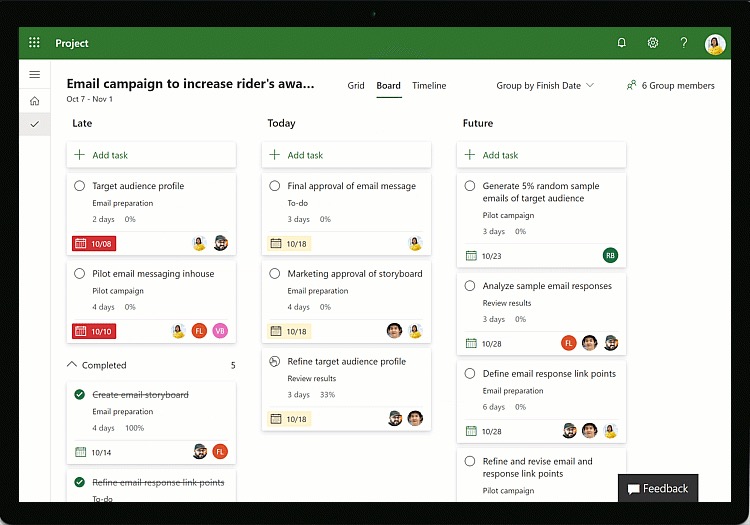Click the Project app title

pyautogui.click(x=72, y=43)
